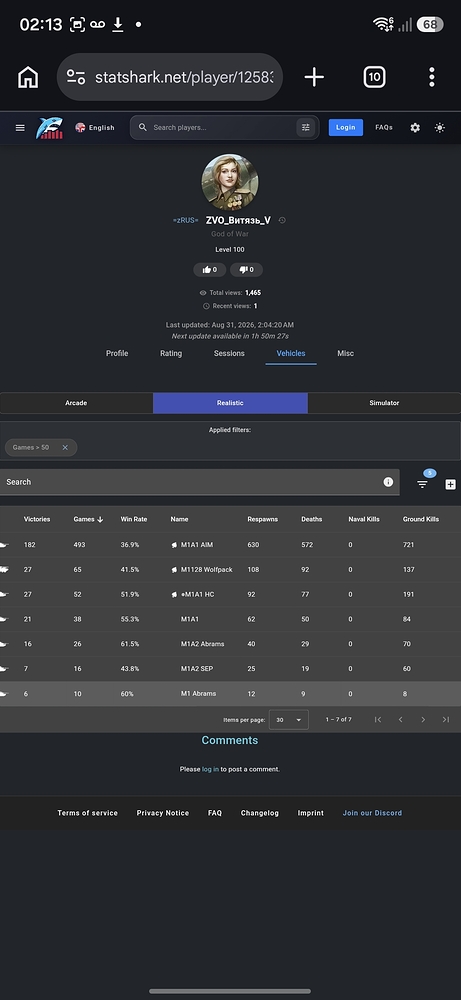Click search info icon

[388, 482]
